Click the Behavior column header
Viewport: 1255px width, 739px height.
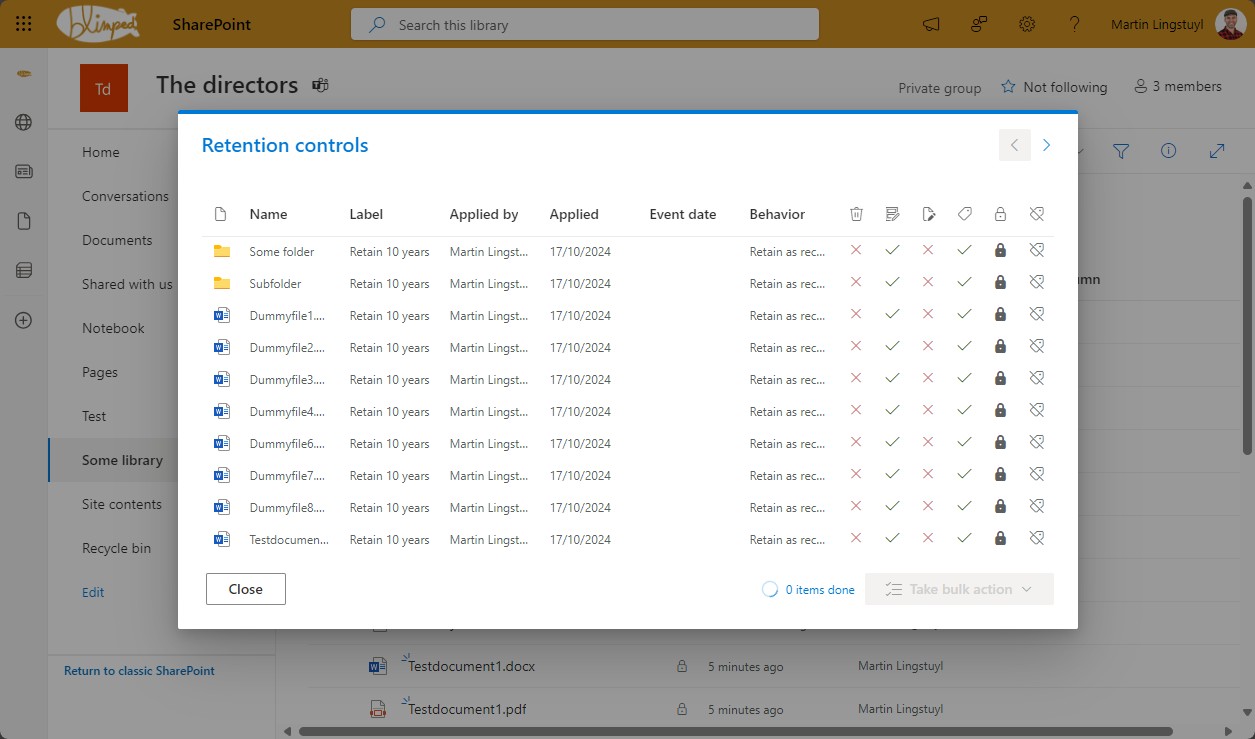tap(777, 214)
